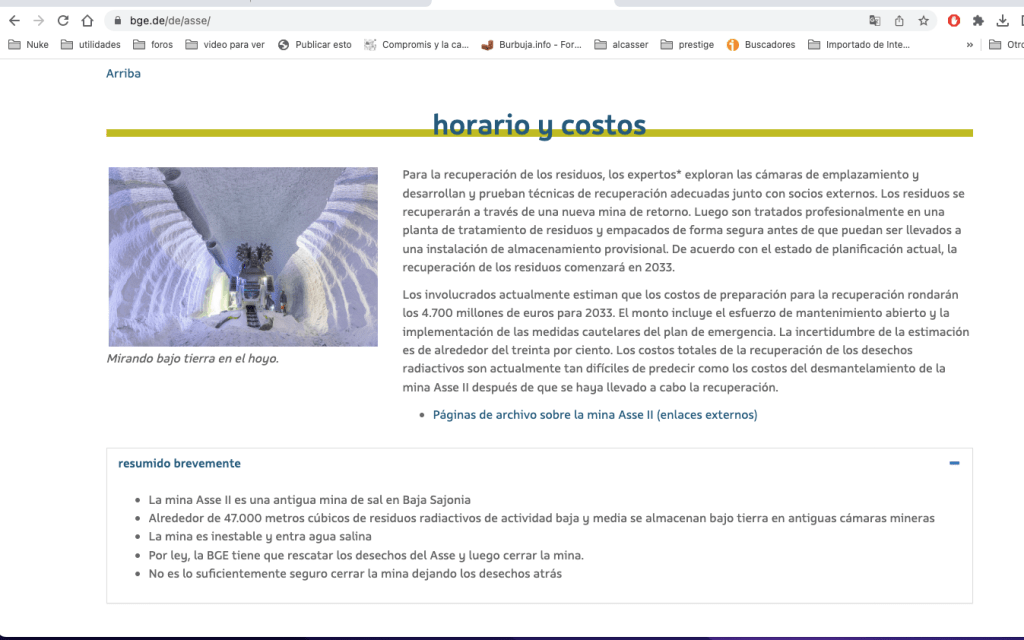Click the 'Arriba' link
Viewport: 1024px width, 640px height.
tap(123, 73)
